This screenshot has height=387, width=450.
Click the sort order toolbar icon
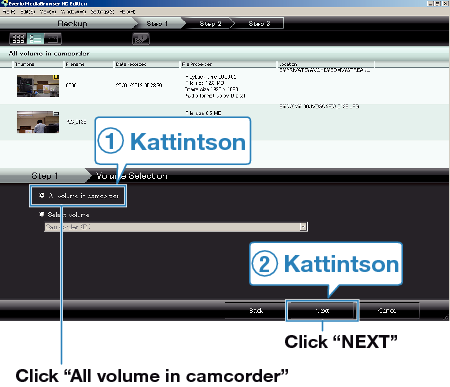141,39
